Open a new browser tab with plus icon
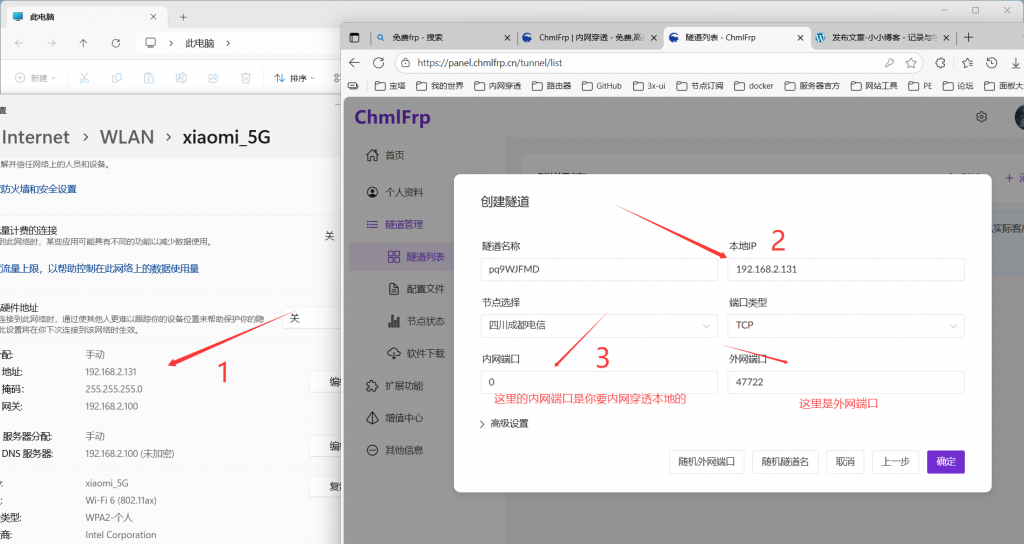The image size is (1024, 544). (968, 37)
